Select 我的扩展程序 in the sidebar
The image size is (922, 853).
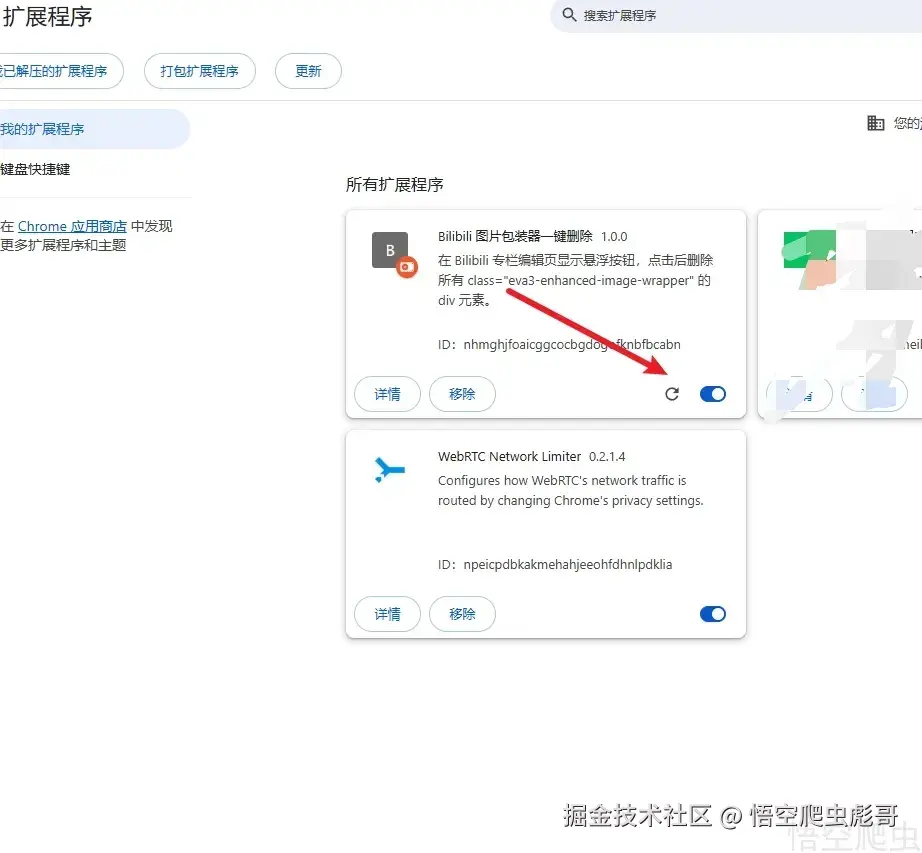click(94, 129)
